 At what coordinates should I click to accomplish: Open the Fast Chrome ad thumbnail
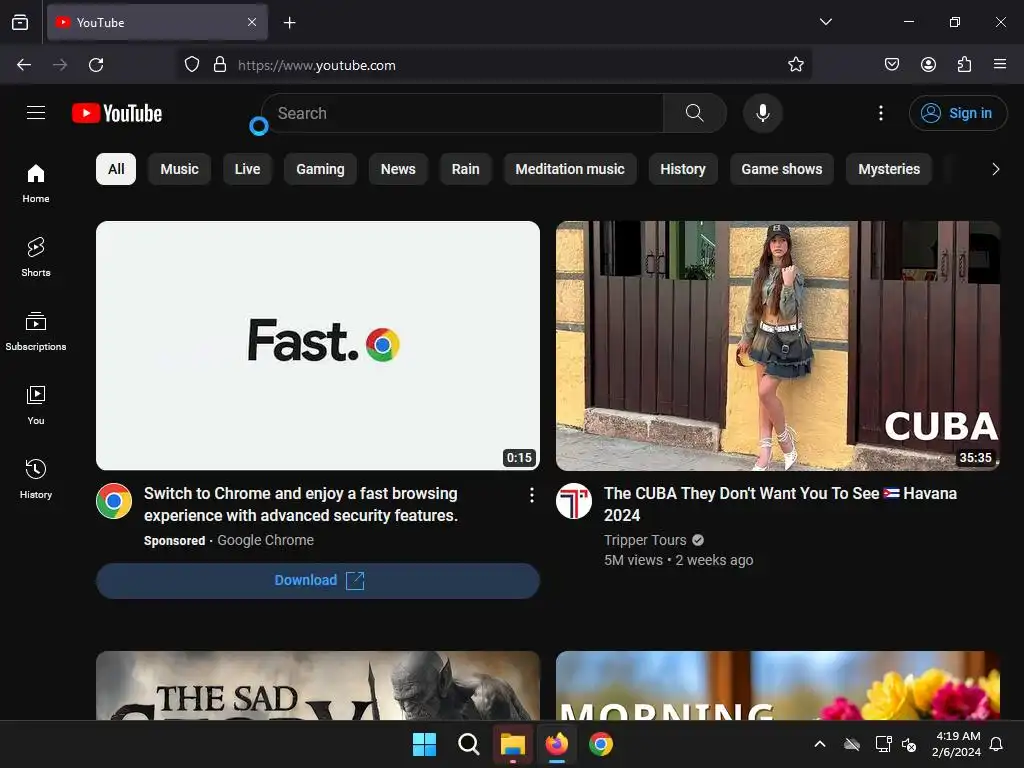tap(318, 345)
